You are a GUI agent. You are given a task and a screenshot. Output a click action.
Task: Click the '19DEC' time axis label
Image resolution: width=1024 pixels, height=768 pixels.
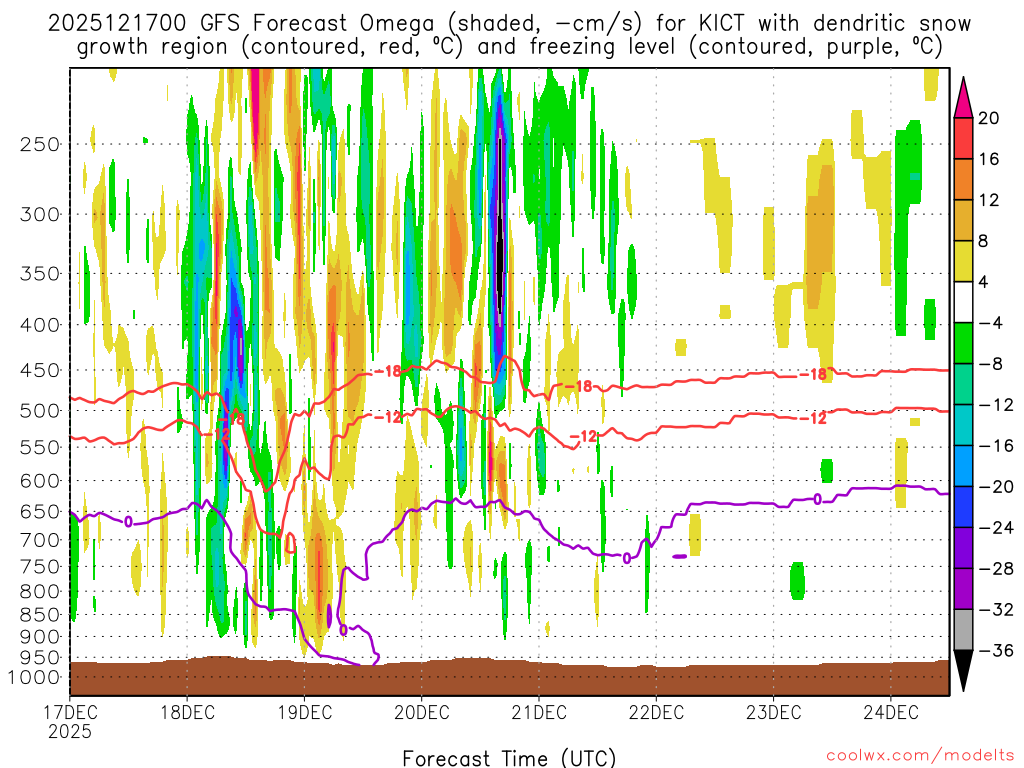click(304, 711)
